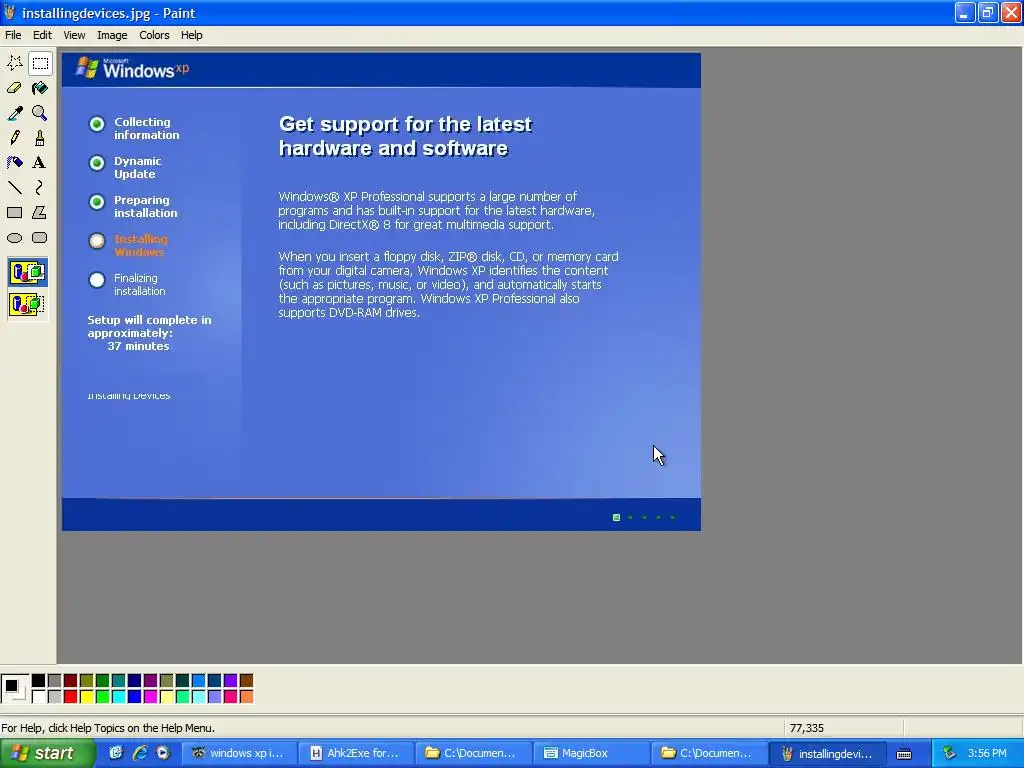Screen dimensions: 1024x768
Task: Pick the brown color swatch
Action: click(x=246, y=680)
